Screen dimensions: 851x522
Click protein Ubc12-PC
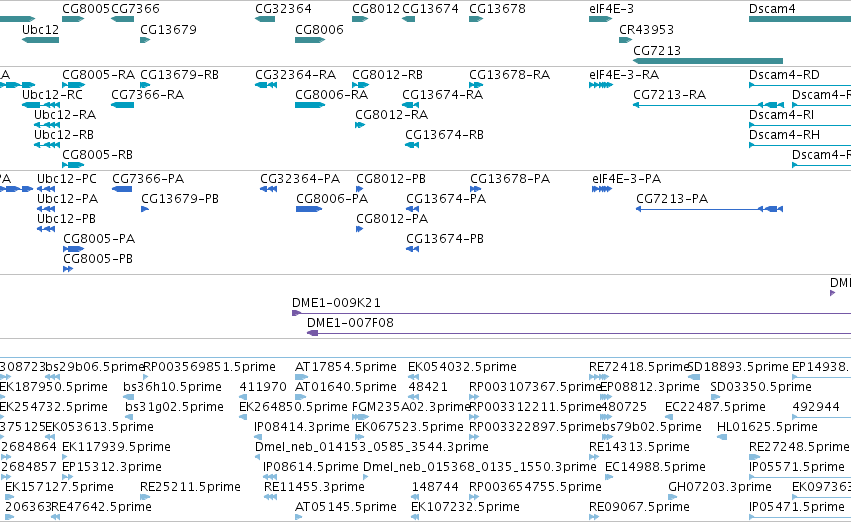click(x=46, y=189)
